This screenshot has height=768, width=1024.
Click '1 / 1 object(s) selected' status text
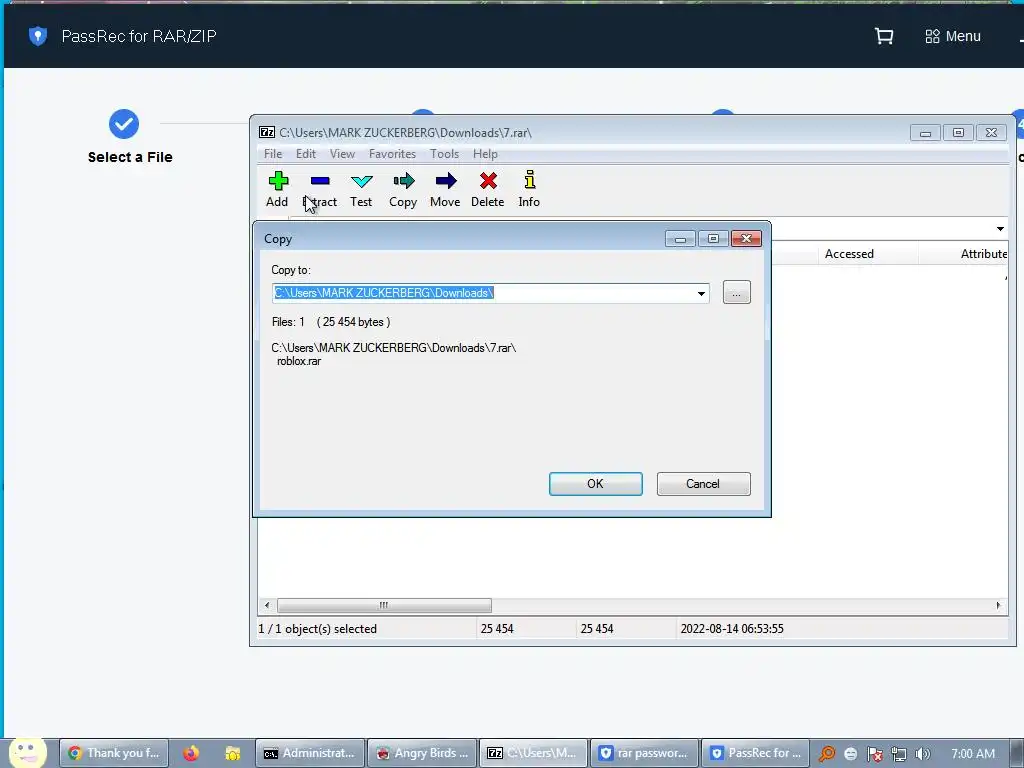click(x=317, y=629)
